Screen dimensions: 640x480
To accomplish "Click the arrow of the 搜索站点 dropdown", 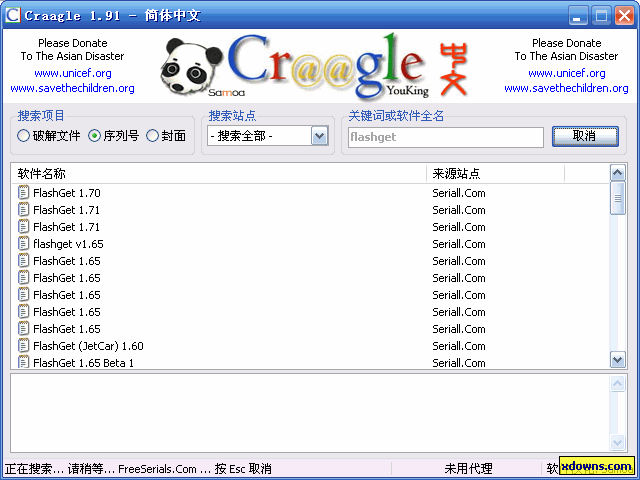I will point(320,136).
